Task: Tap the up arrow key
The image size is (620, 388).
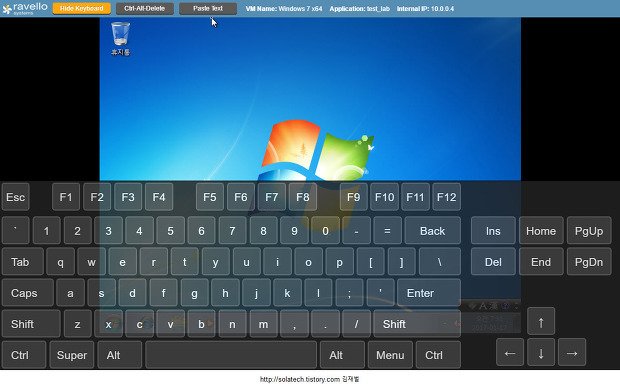Action: click(541, 322)
